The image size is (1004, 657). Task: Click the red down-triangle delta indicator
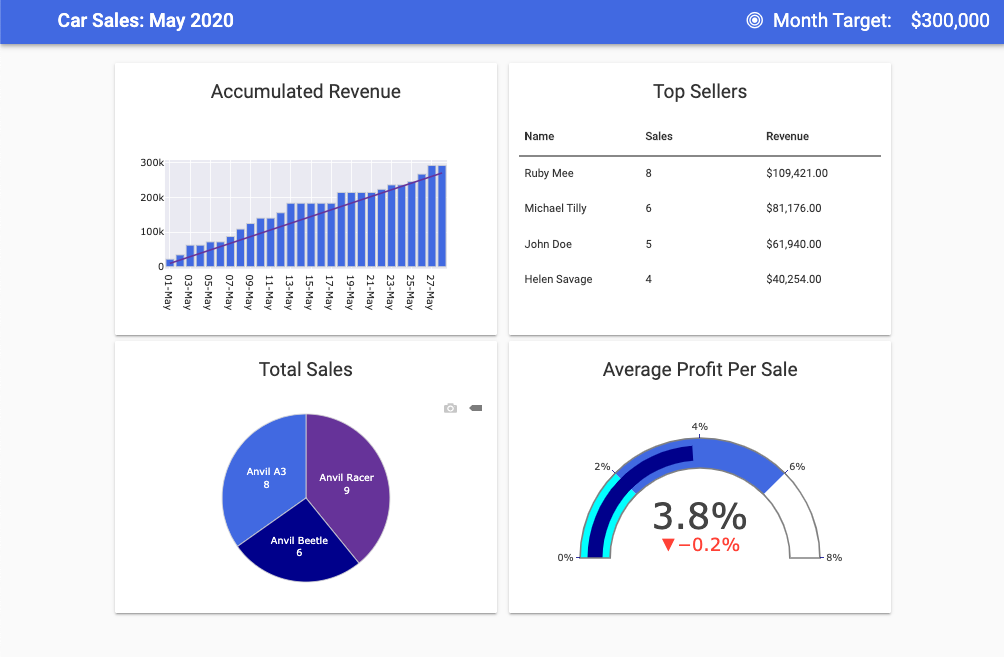668,545
